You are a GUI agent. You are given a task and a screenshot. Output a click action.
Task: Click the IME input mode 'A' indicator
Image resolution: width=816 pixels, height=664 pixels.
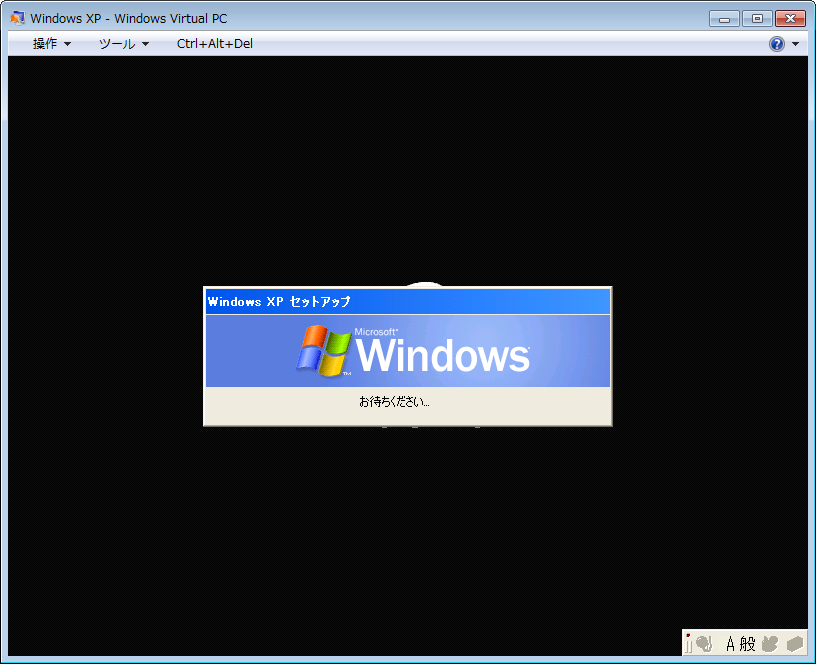click(x=730, y=644)
